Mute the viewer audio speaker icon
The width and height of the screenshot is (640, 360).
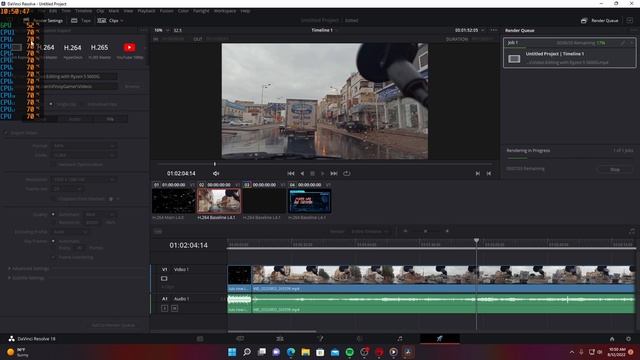pos(216,173)
